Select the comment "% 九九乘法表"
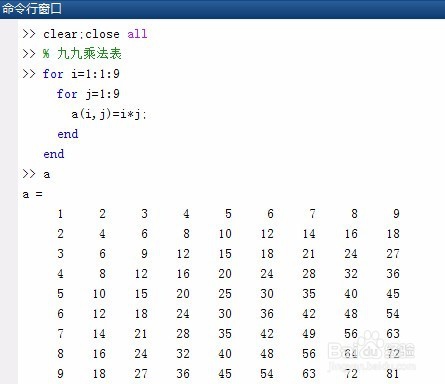Screen dimensions: 445x384 click(x=82, y=54)
